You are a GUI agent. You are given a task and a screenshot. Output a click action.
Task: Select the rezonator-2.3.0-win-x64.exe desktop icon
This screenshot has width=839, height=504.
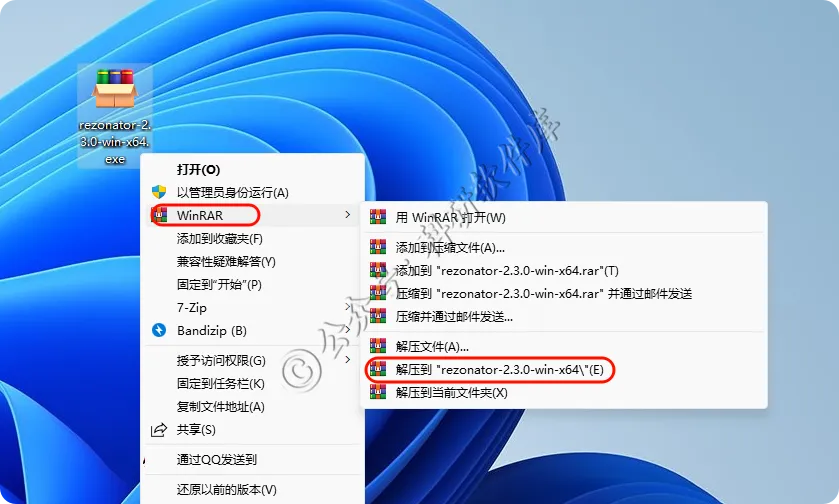pyautogui.click(x=115, y=116)
